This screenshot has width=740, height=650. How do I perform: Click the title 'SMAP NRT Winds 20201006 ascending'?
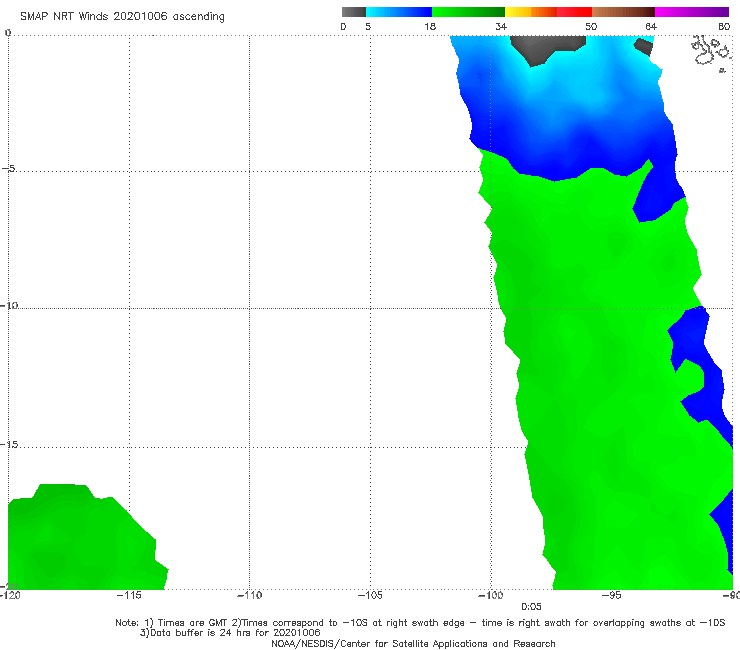point(122,16)
